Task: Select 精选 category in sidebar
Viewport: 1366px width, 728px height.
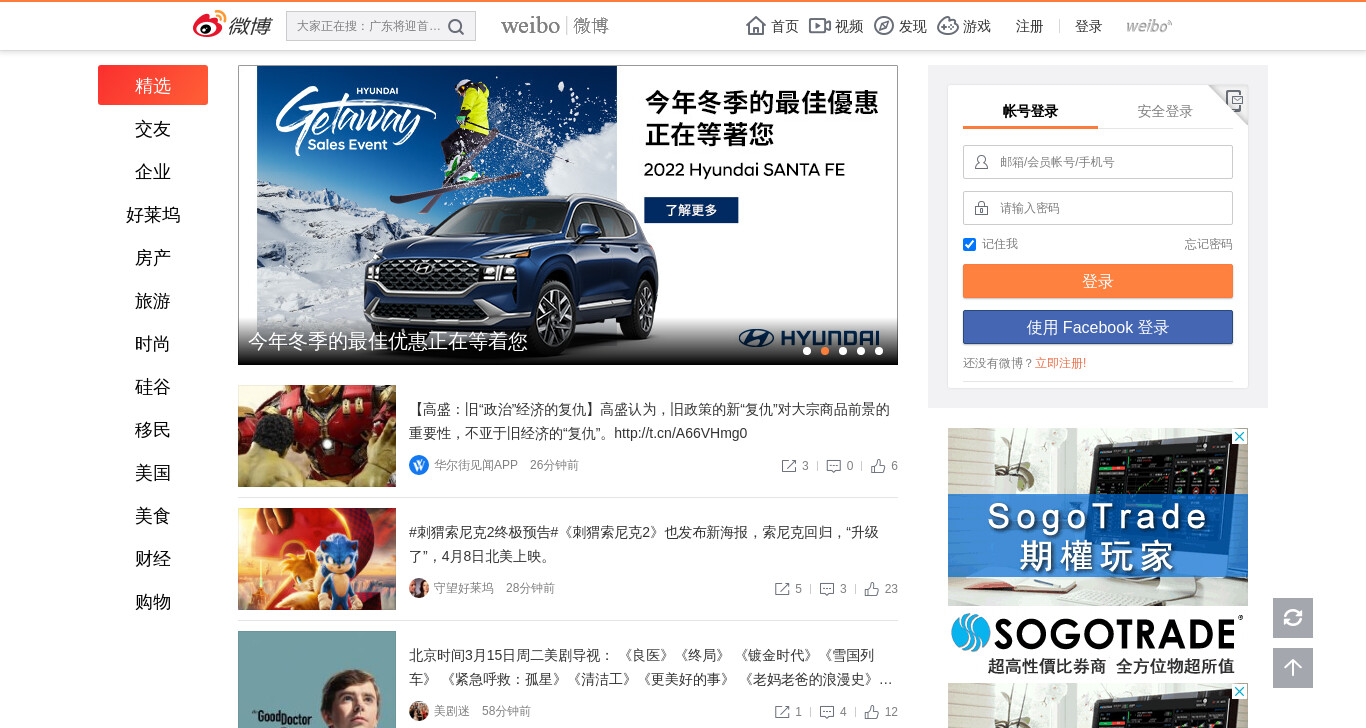Action: [153, 85]
